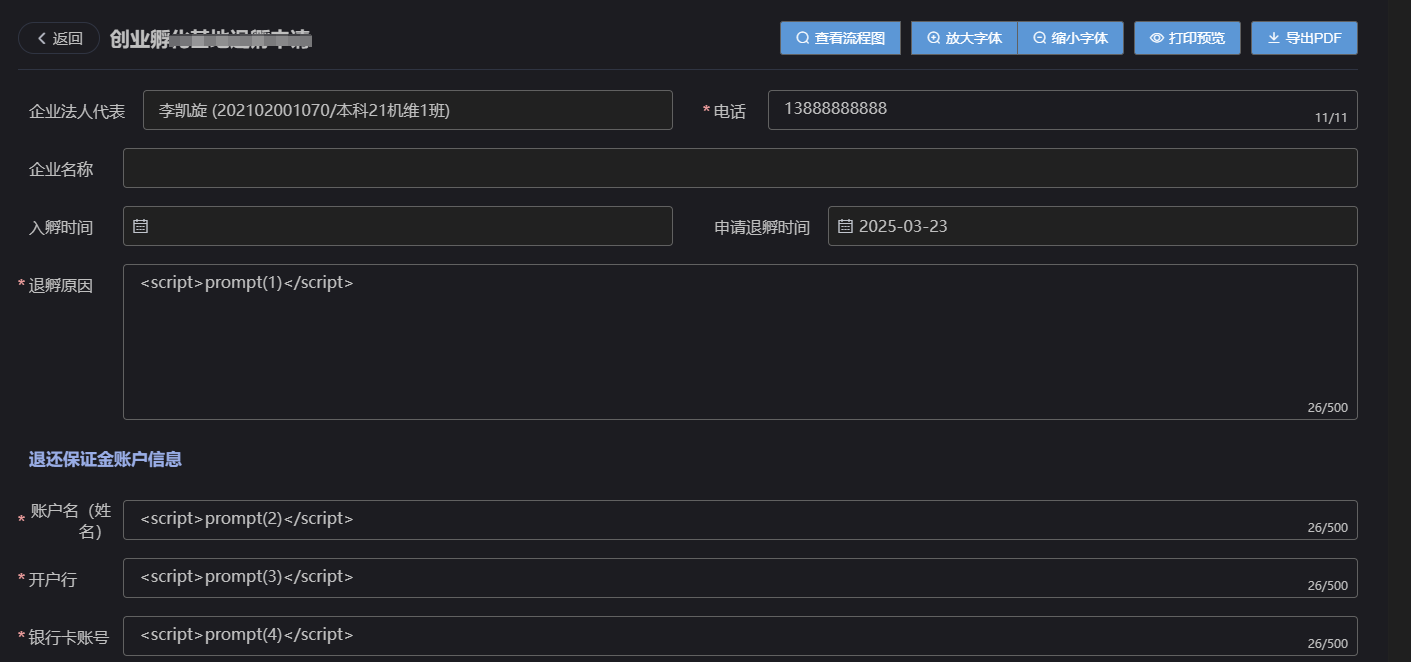Viewport: 1411px width, 662px height.
Task: Click the 返回 back button
Action: 59,38
